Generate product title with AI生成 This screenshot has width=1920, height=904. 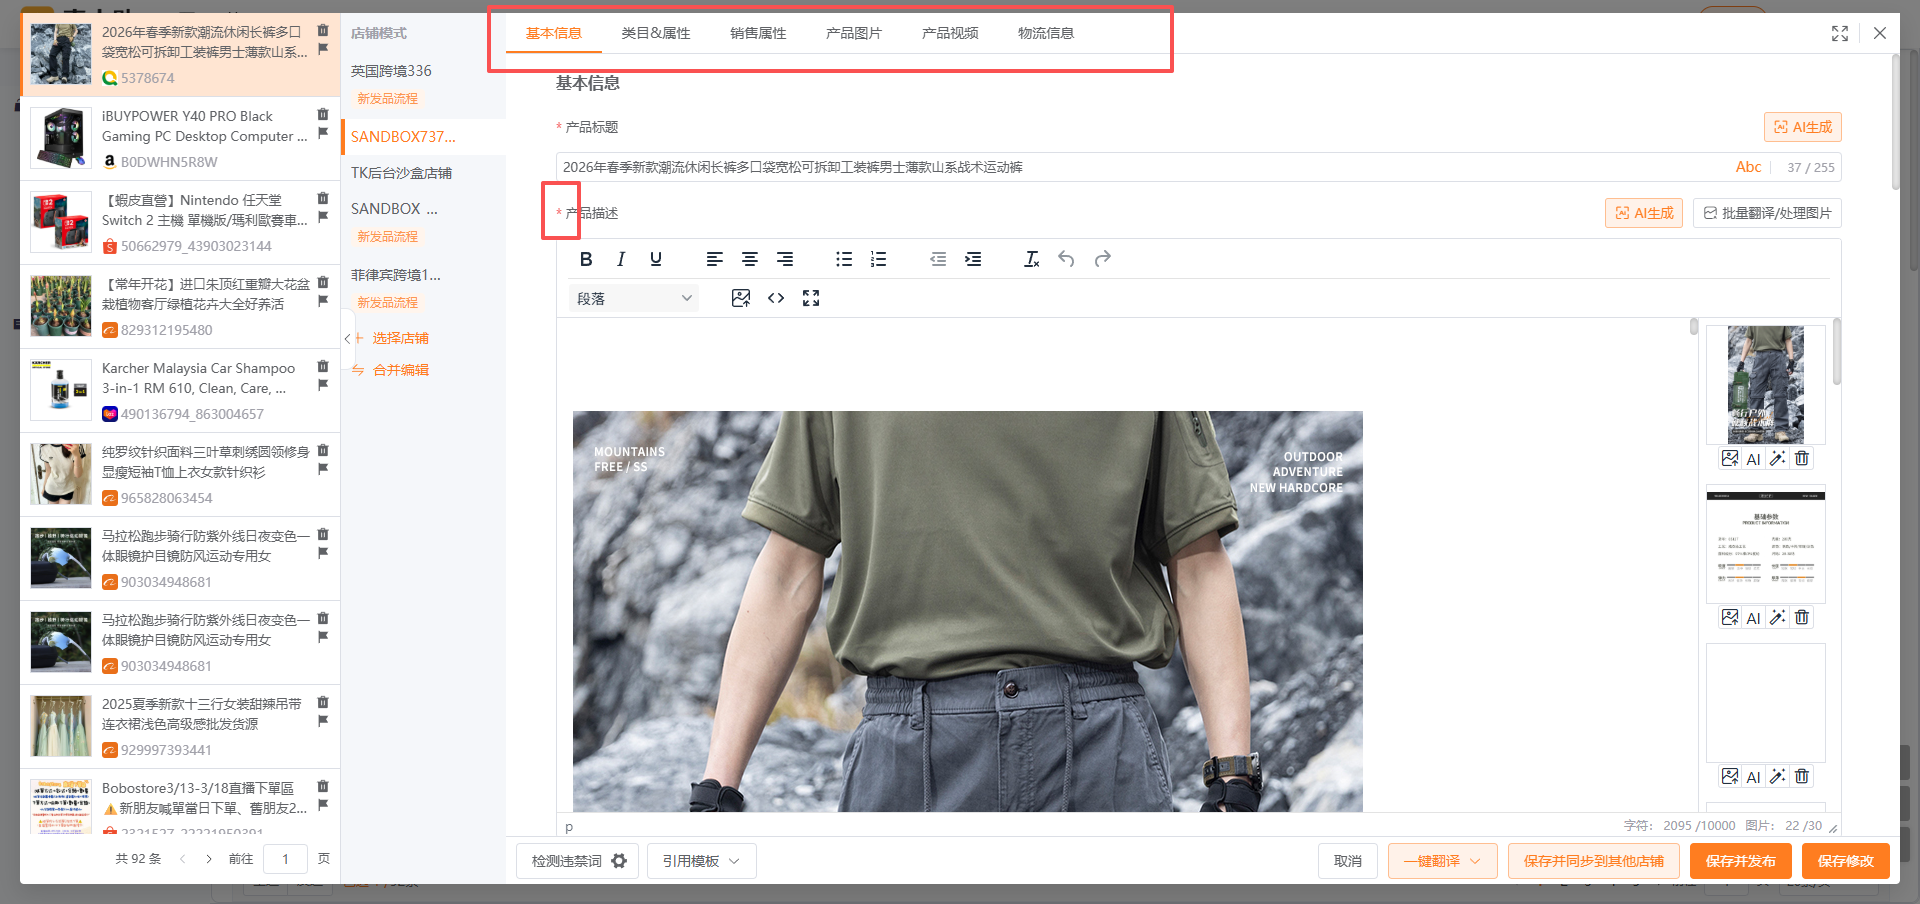[1802, 127]
